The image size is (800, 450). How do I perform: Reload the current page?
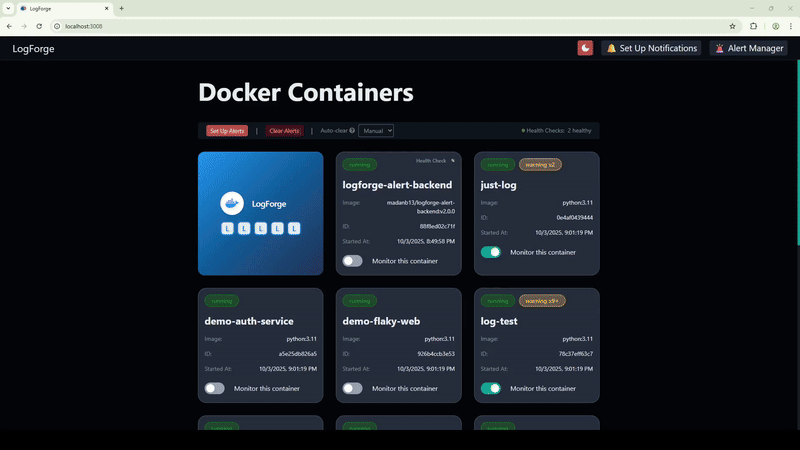pos(39,26)
